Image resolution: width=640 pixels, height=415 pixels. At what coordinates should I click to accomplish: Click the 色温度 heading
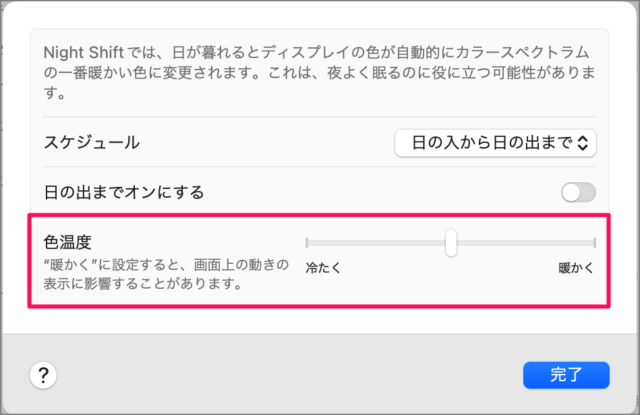tap(68, 243)
